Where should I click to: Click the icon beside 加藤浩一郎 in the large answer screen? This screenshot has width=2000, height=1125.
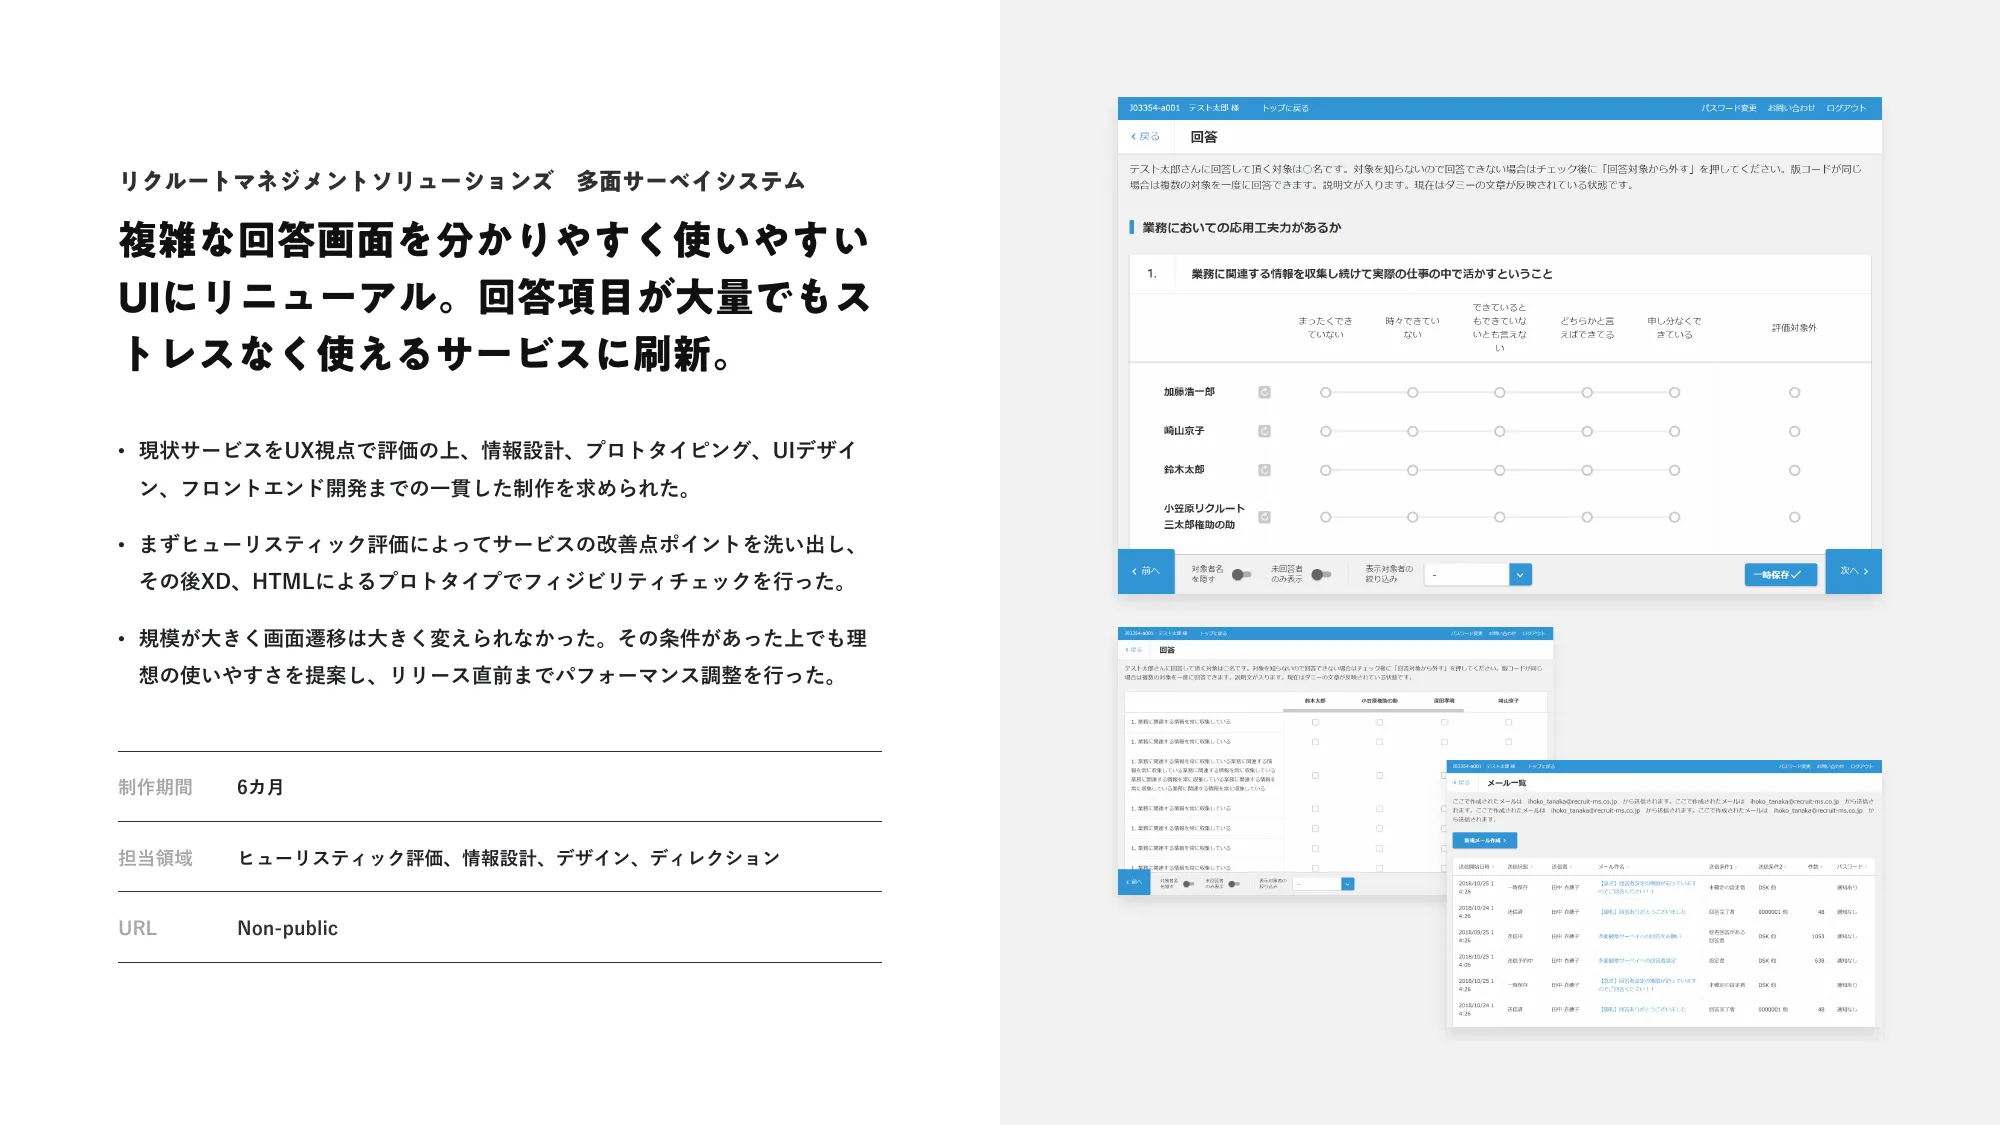(x=1264, y=392)
